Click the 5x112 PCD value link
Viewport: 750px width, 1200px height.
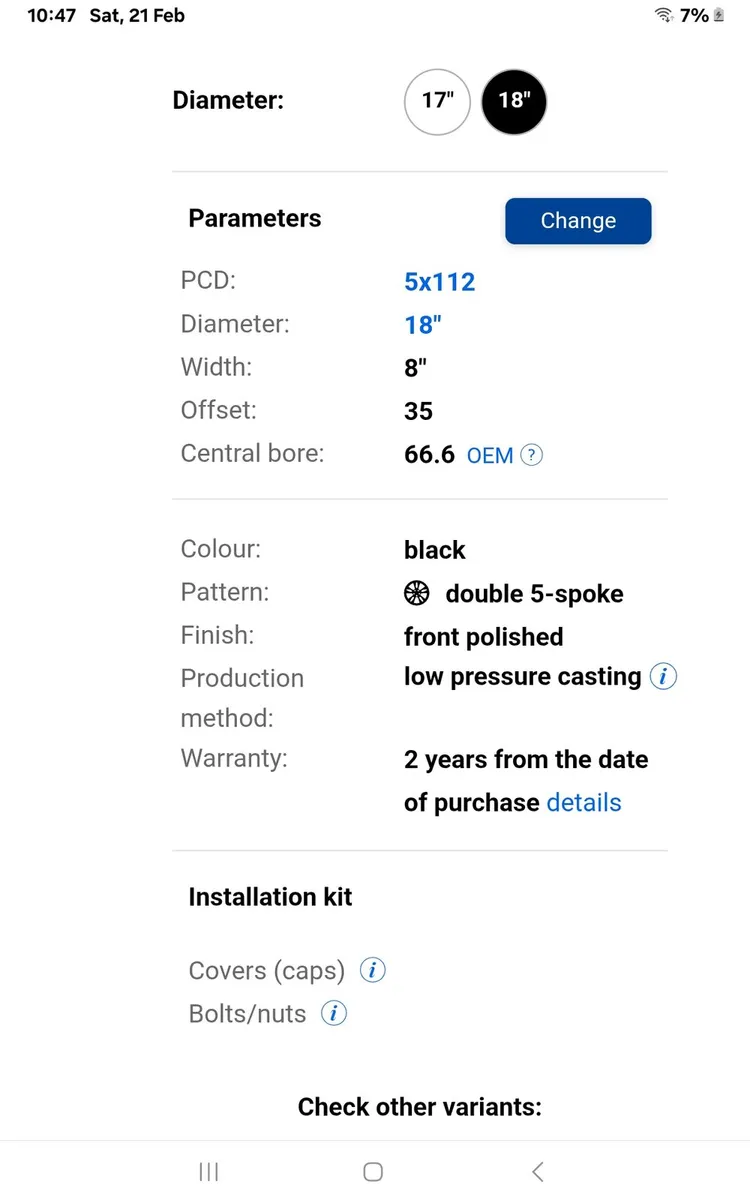coord(439,281)
